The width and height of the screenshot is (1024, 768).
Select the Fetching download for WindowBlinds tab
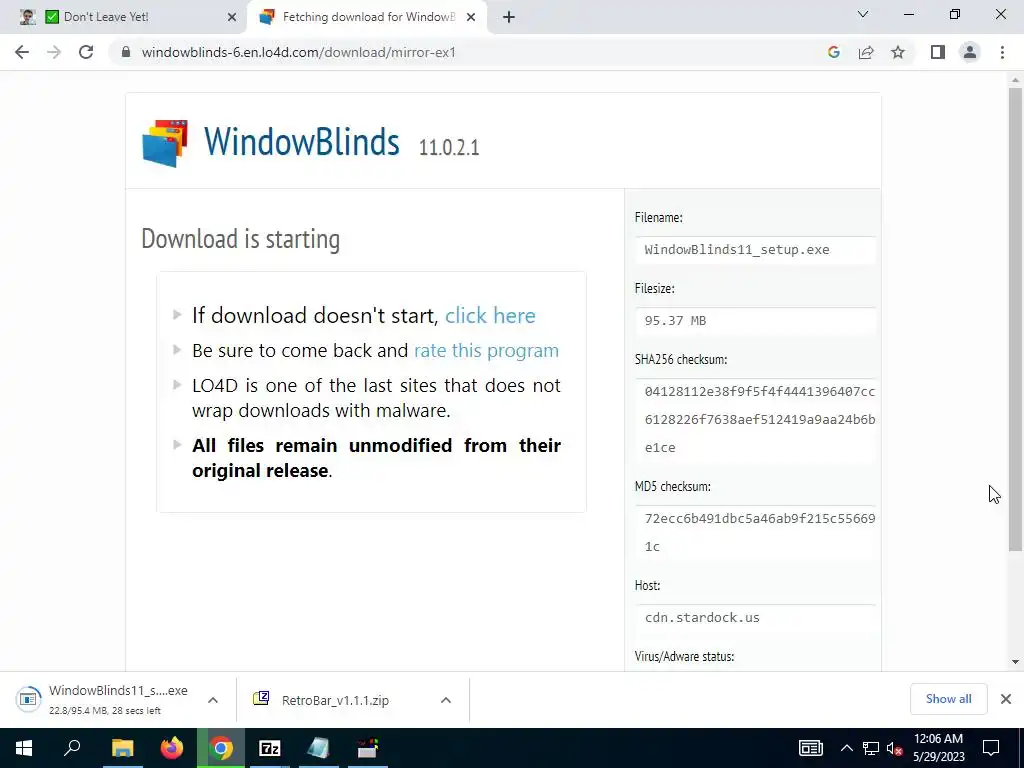pos(366,17)
